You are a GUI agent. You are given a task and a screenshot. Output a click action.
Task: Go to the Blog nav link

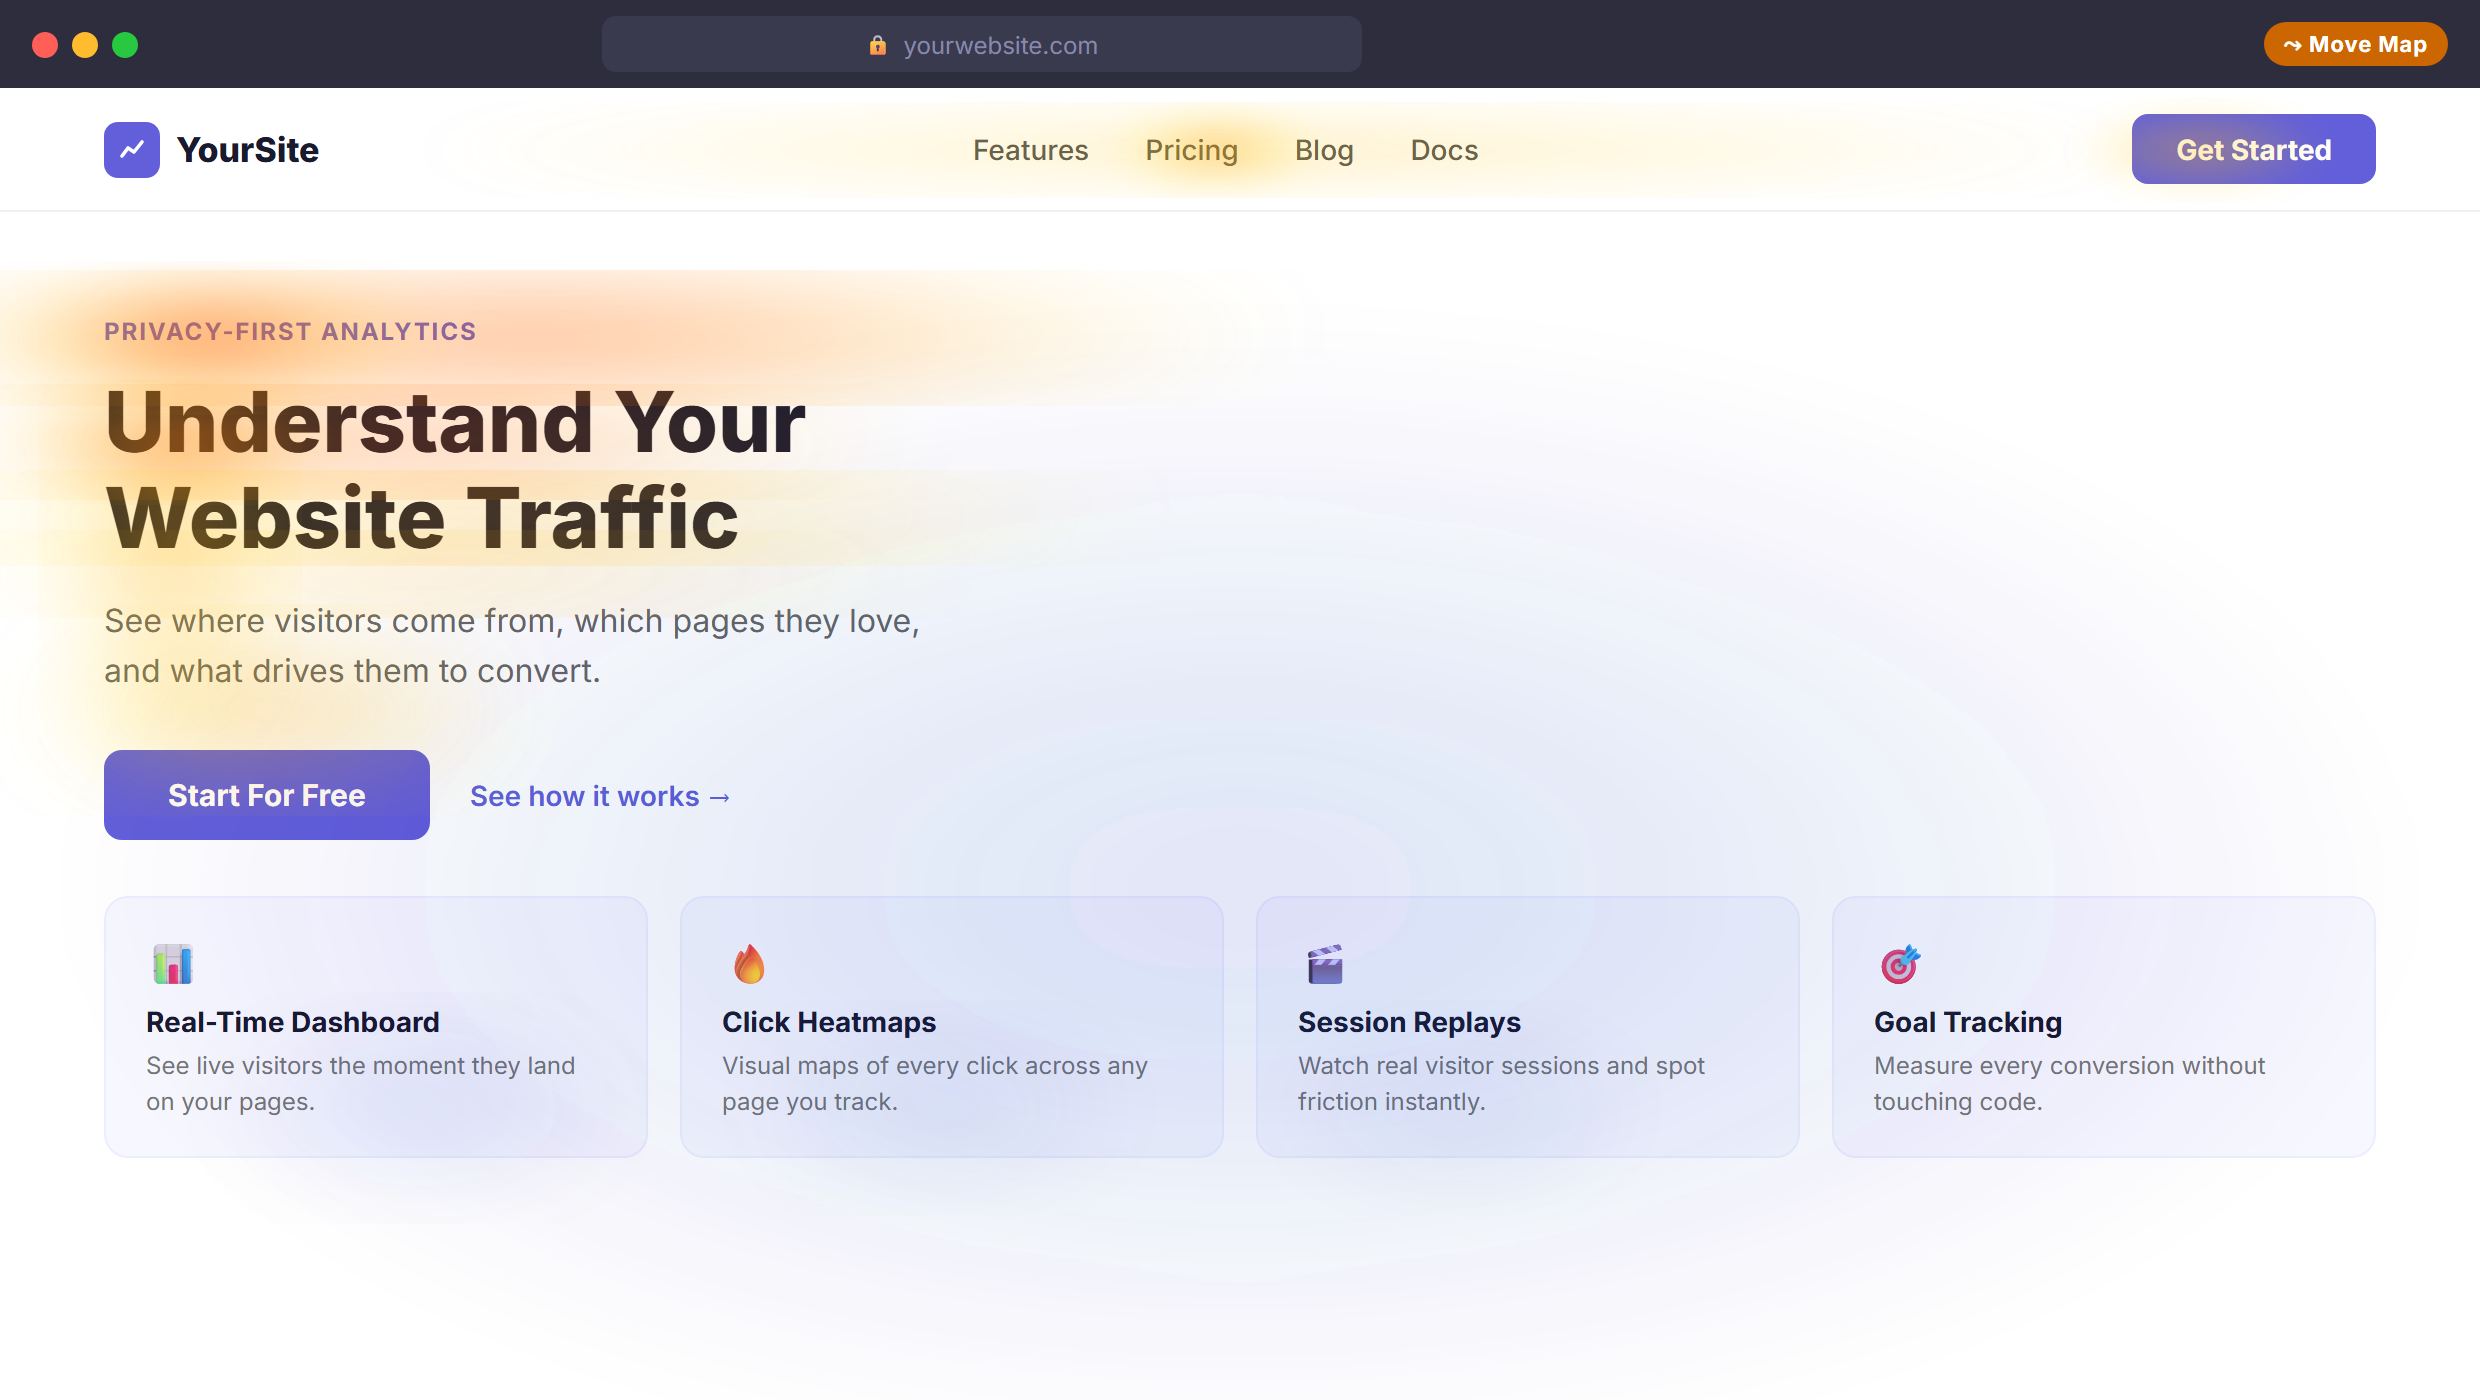coord(1324,150)
